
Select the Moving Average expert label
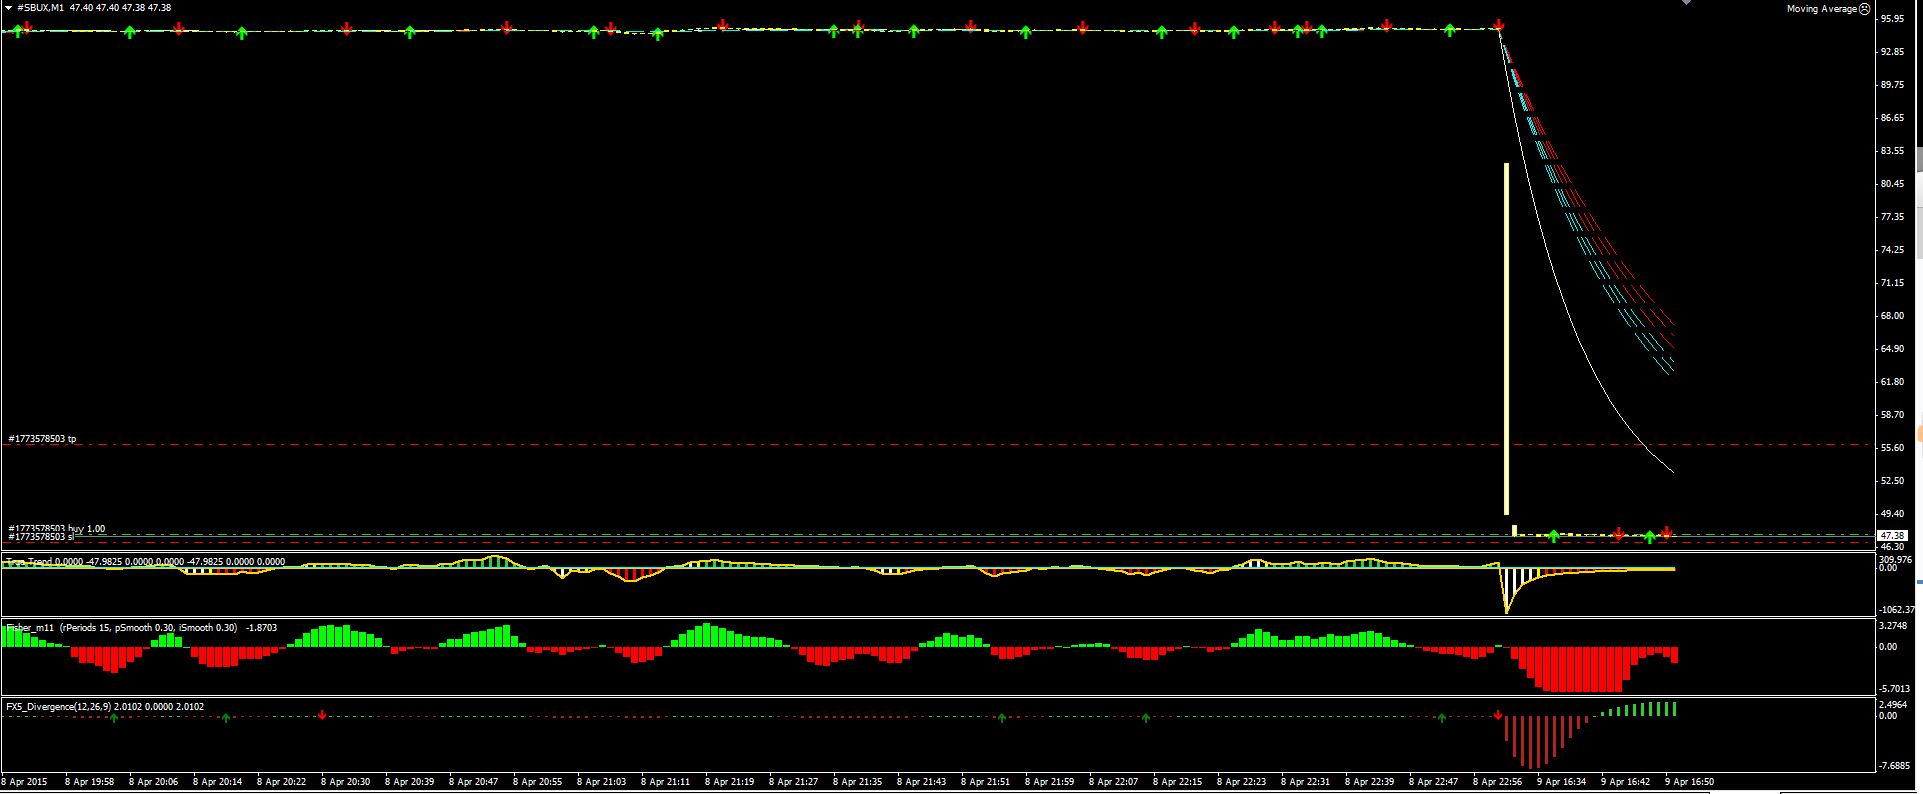click(1821, 8)
